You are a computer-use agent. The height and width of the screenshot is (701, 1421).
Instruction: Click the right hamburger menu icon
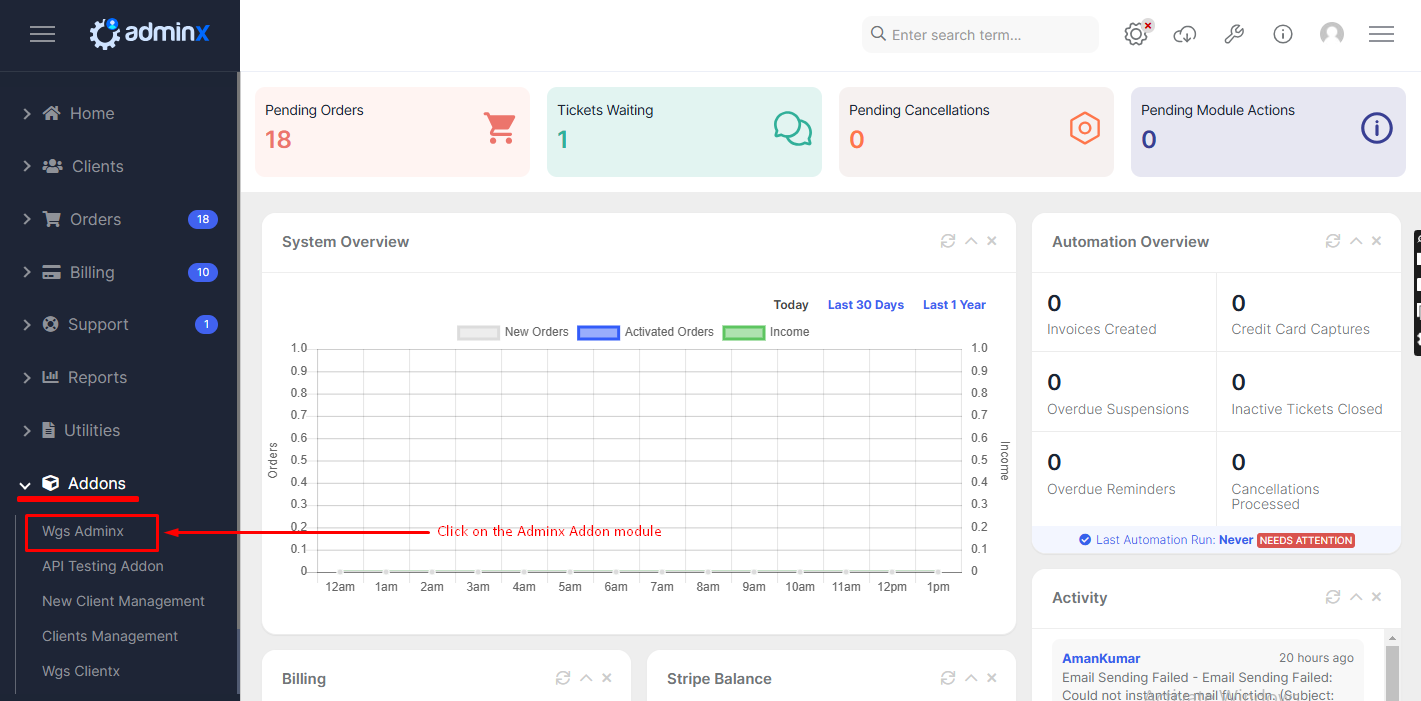(x=1381, y=34)
